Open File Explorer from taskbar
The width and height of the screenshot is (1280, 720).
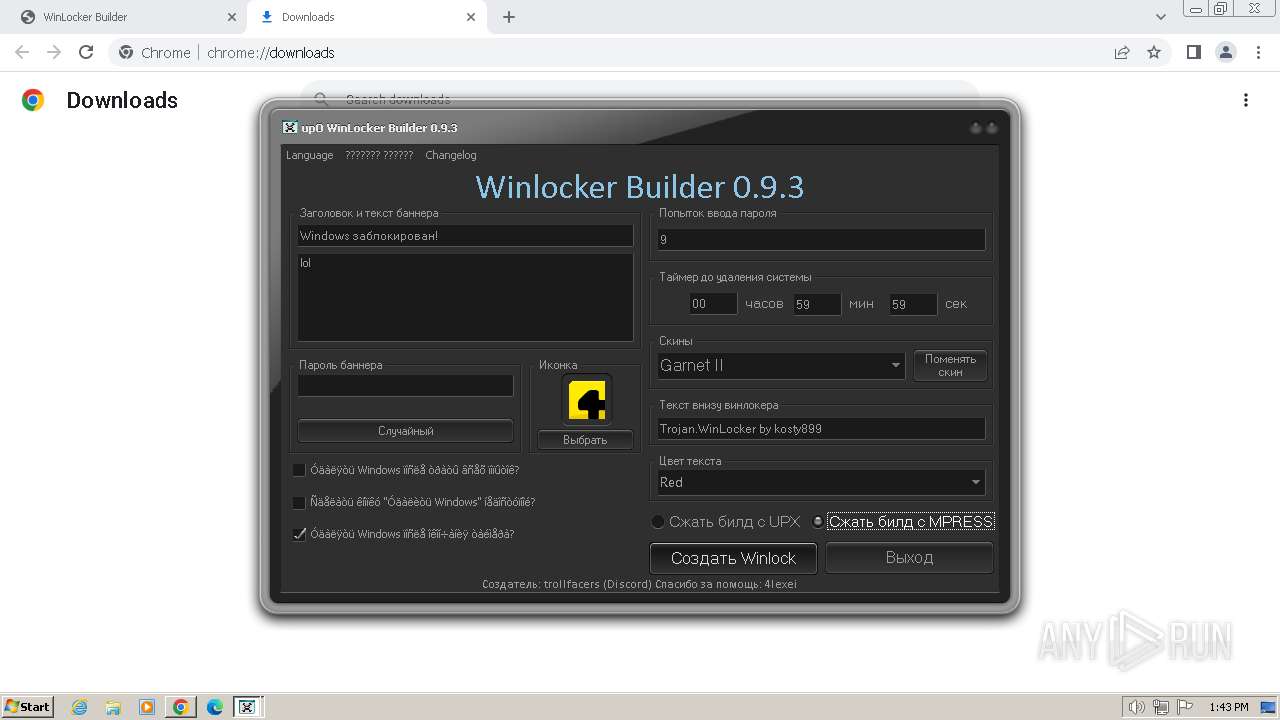pyautogui.click(x=113, y=707)
